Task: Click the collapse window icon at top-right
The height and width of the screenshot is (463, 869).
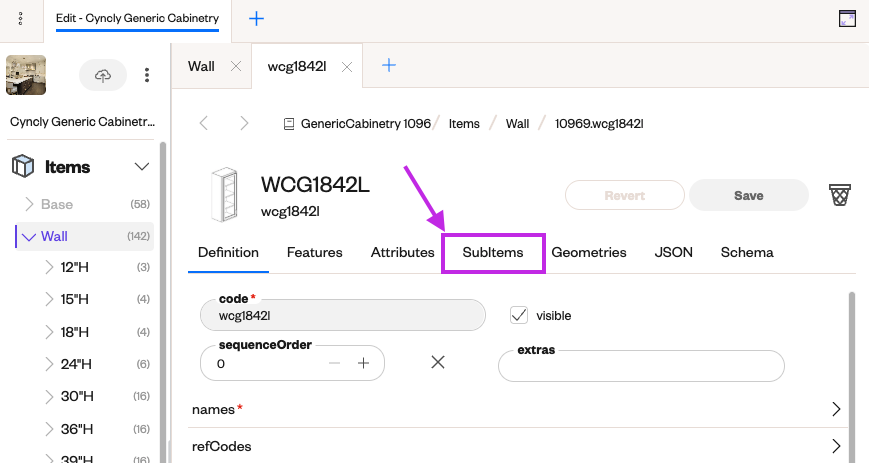Action: click(x=847, y=18)
